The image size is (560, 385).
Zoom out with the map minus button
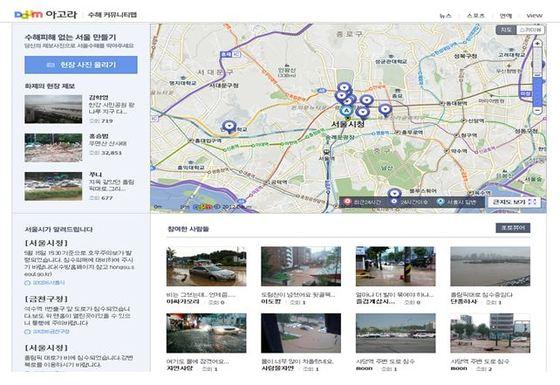(x=538, y=111)
